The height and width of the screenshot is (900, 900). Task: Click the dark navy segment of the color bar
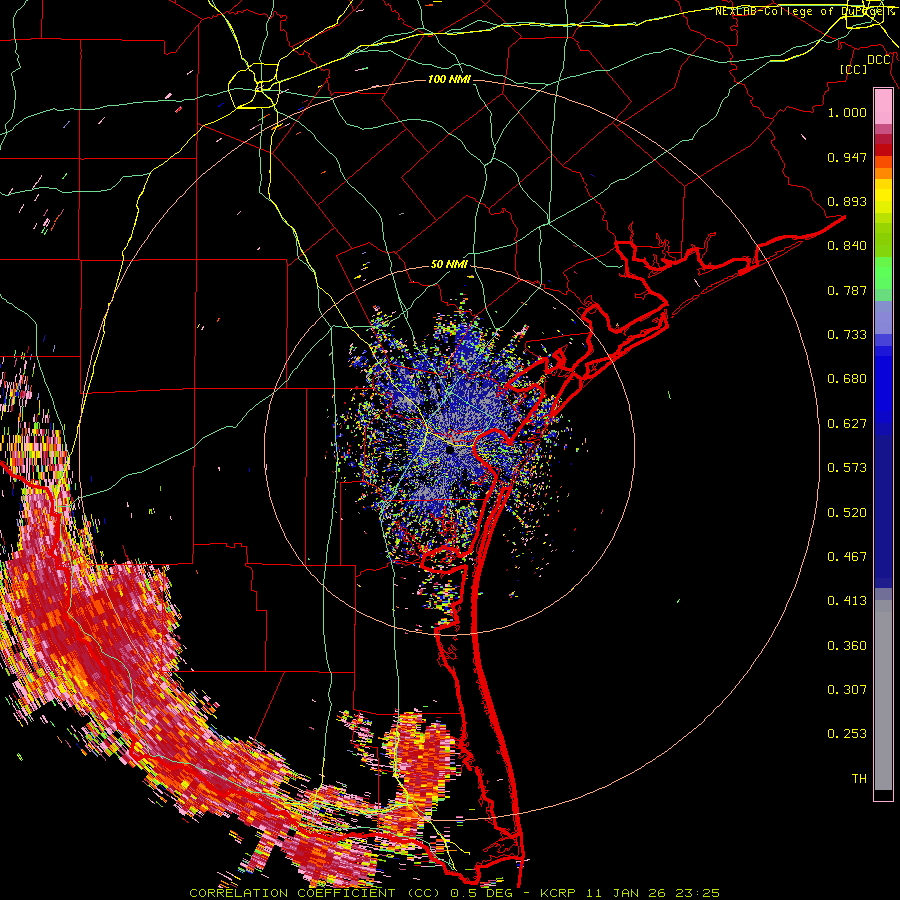883,511
